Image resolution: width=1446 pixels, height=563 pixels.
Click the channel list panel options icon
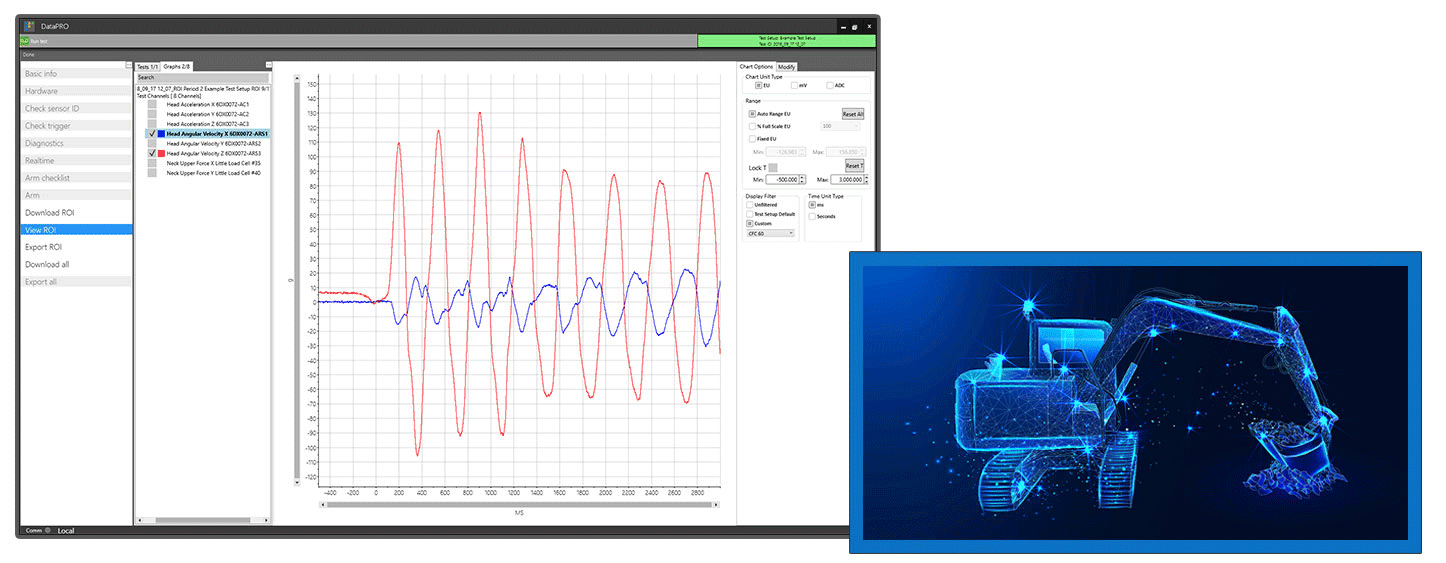[x=268, y=65]
